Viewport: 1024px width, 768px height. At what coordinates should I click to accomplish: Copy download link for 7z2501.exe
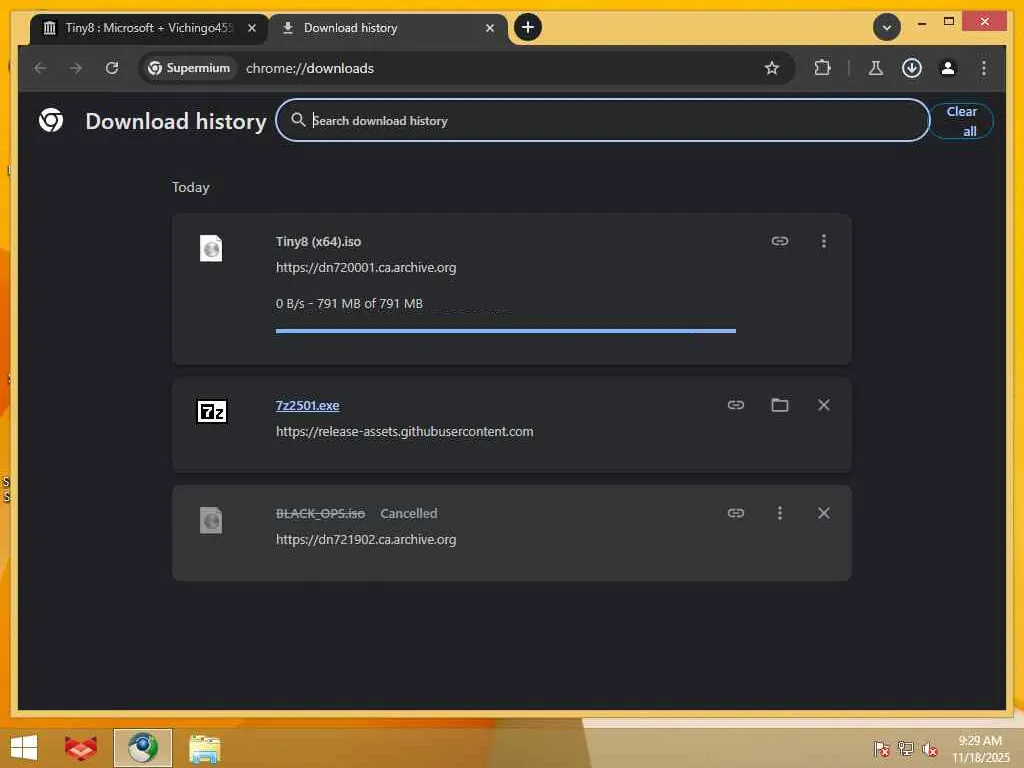tap(736, 405)
